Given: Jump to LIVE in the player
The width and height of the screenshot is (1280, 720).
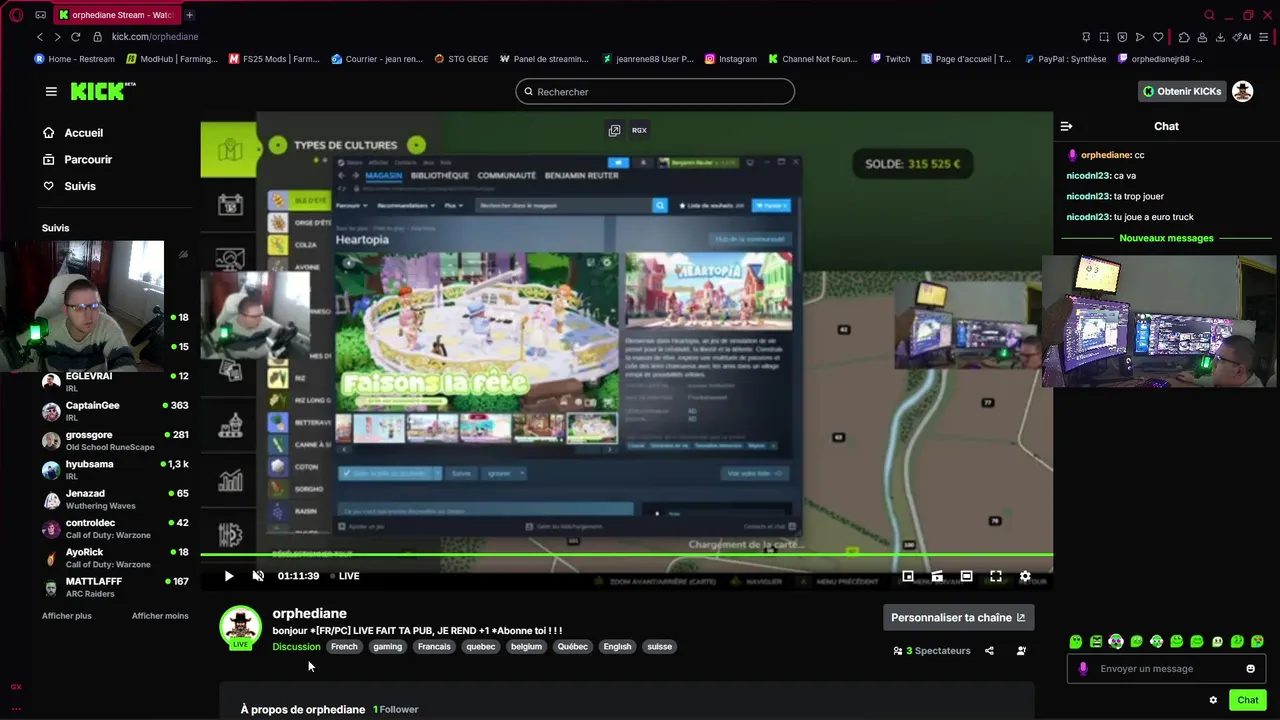Looking at the screenshot, I should (345, 576).
